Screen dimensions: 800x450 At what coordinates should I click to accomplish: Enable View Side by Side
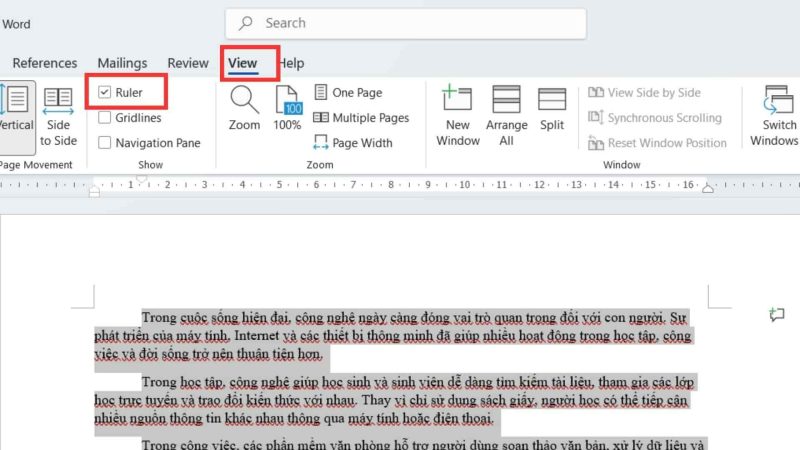tap(644, 92)
